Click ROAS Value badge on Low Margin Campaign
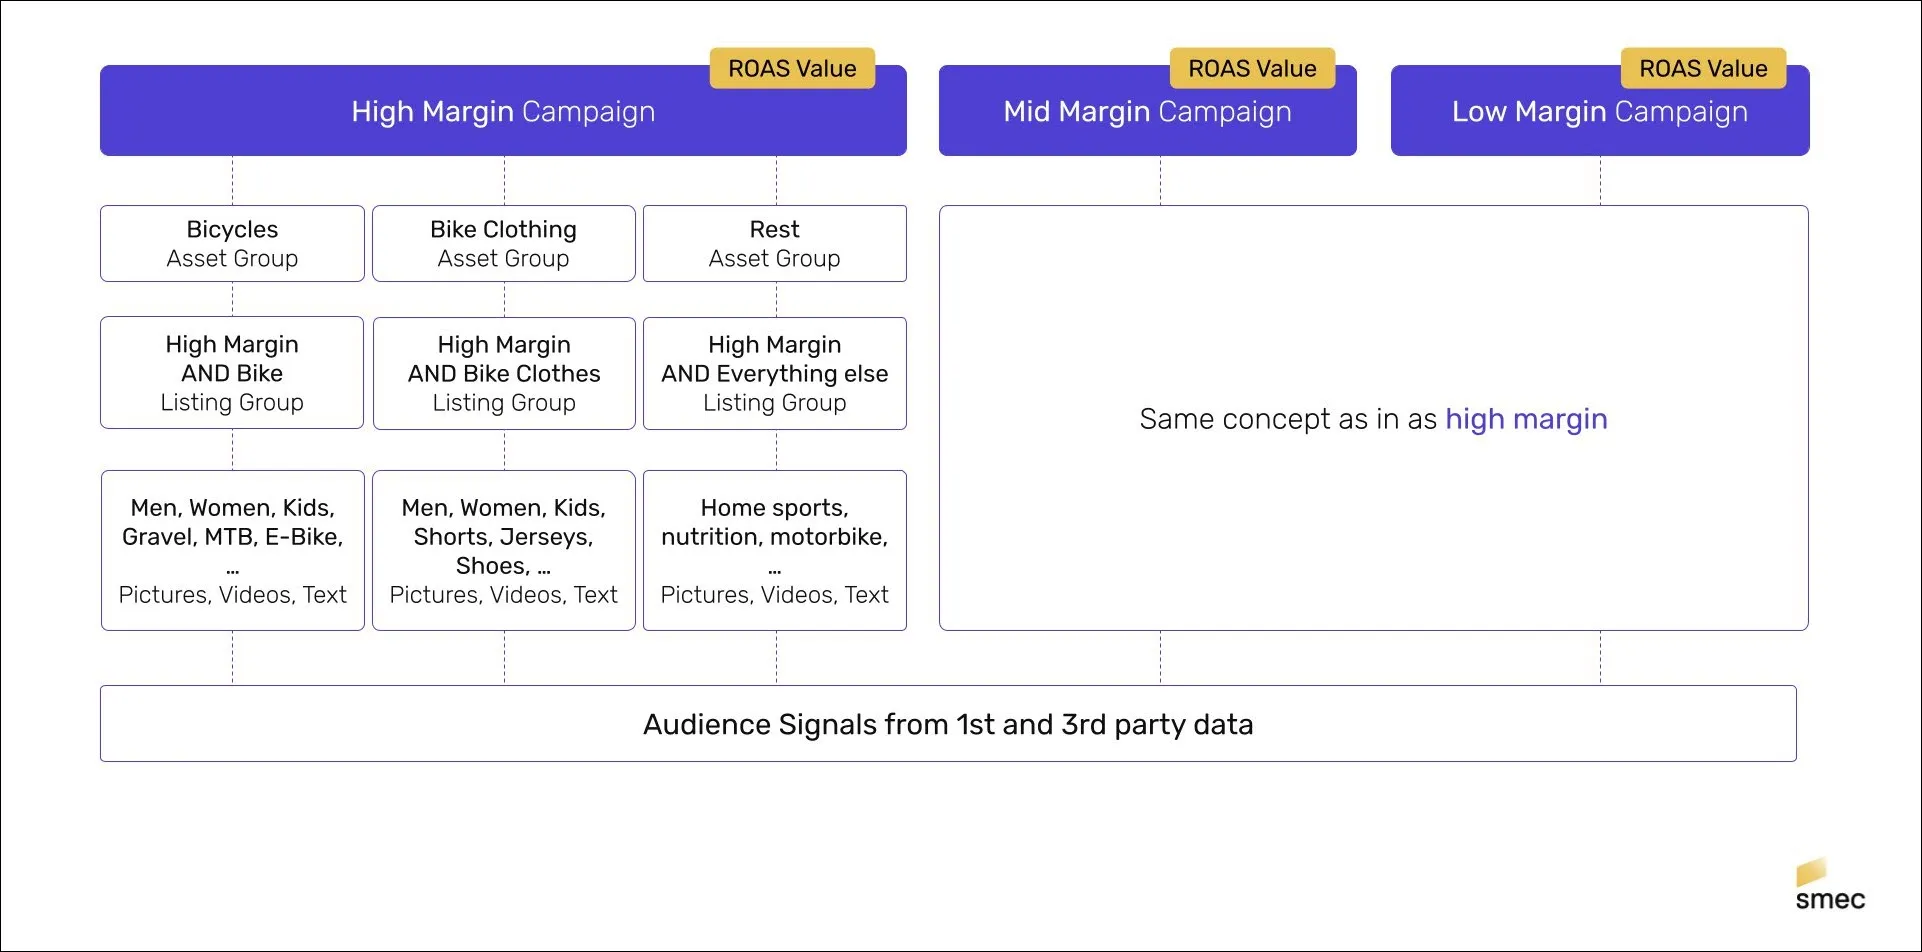 point(1703,68)
